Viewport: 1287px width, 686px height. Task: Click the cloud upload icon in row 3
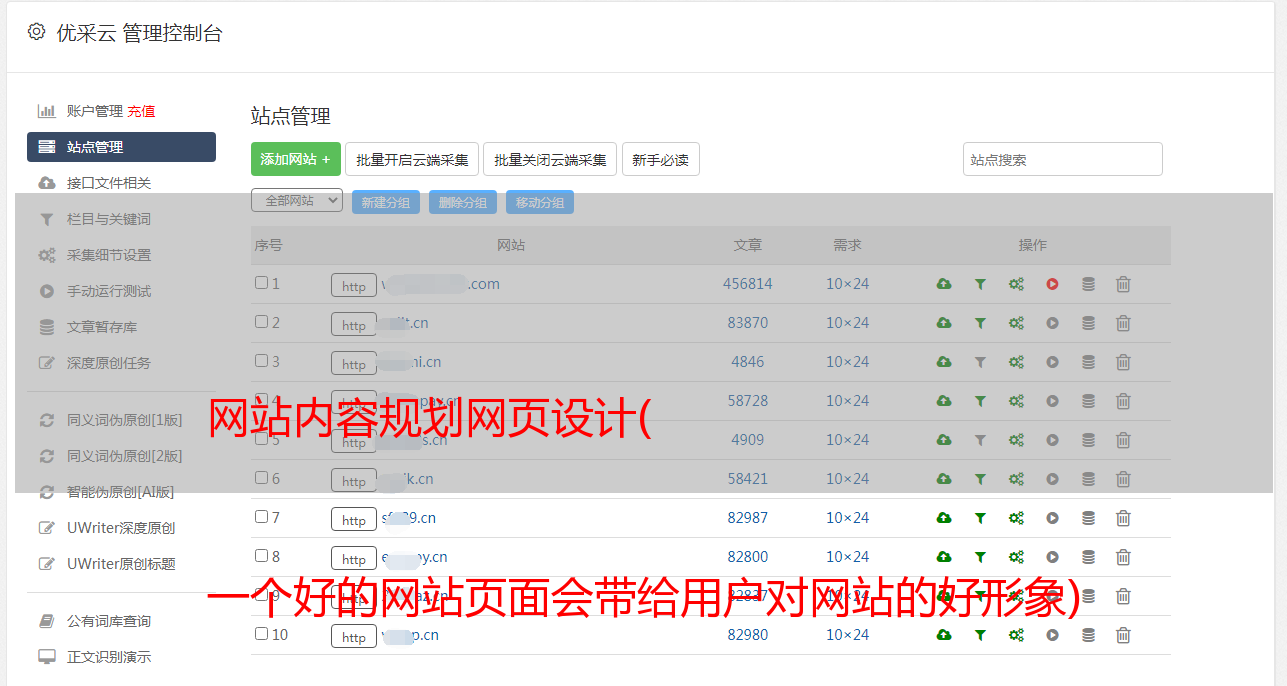pos(944,362)
